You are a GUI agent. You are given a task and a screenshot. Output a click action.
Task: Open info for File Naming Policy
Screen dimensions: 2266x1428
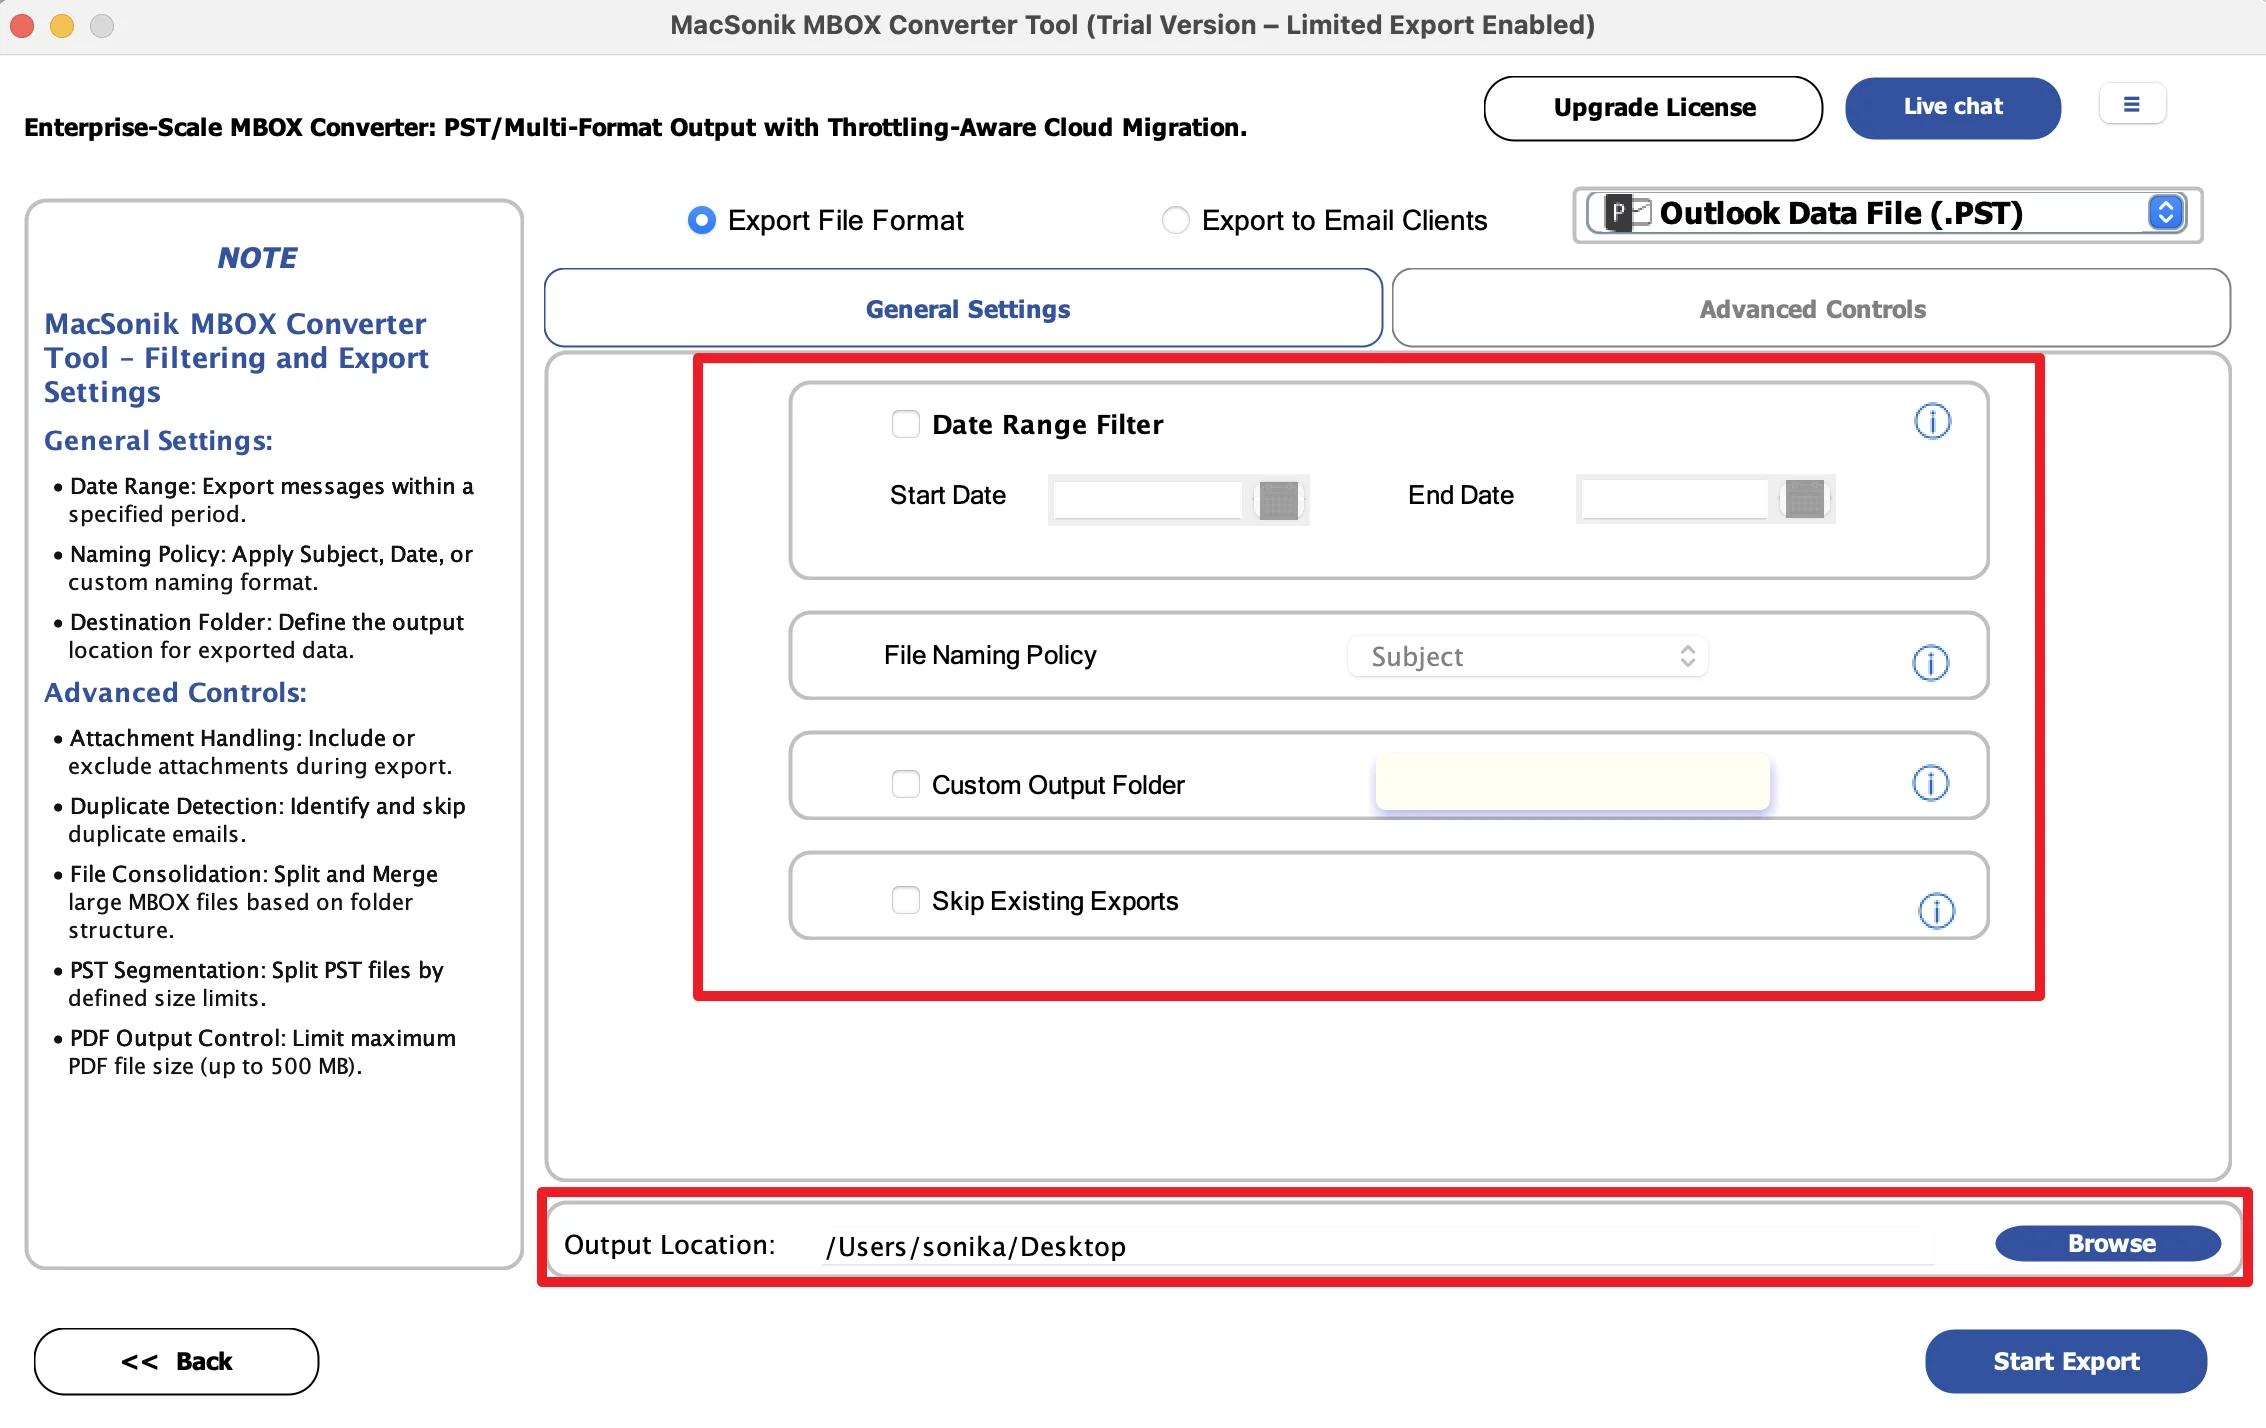[x=1930, y=662]
